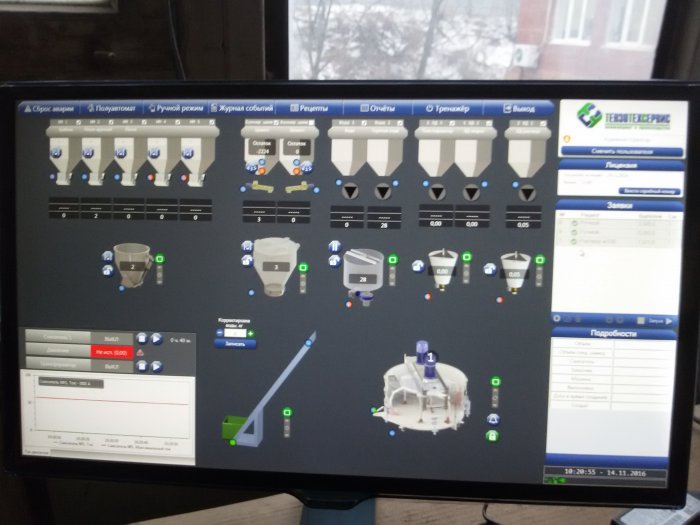This screenshot has height=525, width=700.
Task: Open the Тренажёр simulator
Action: 447,108
